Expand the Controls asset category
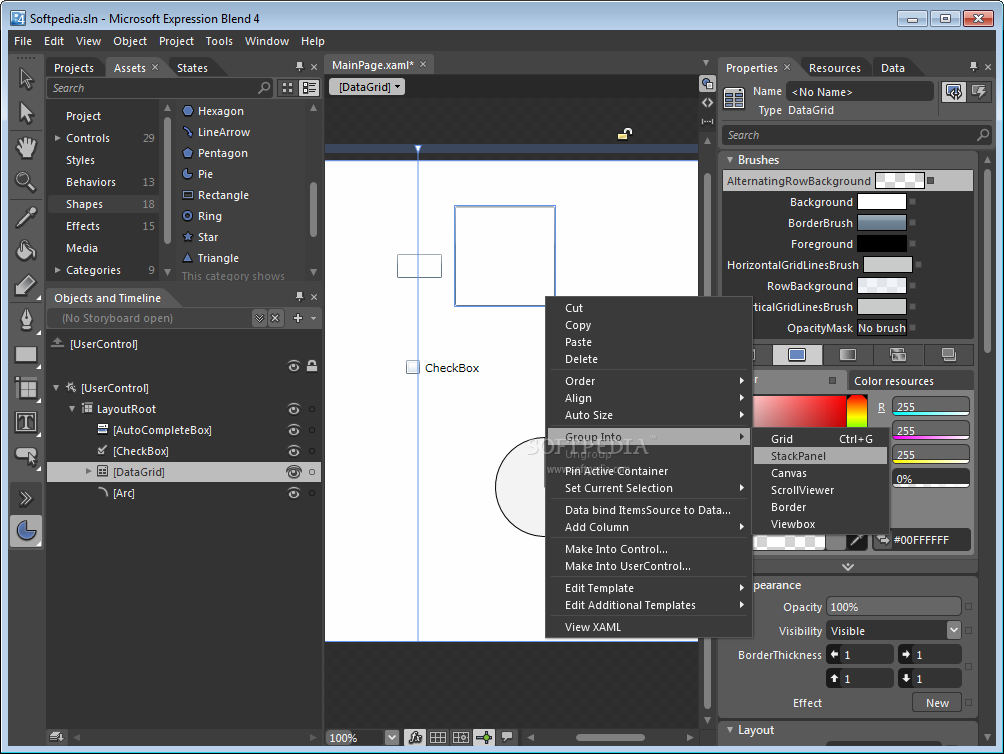1004x754 pixels. click(58, 138)
